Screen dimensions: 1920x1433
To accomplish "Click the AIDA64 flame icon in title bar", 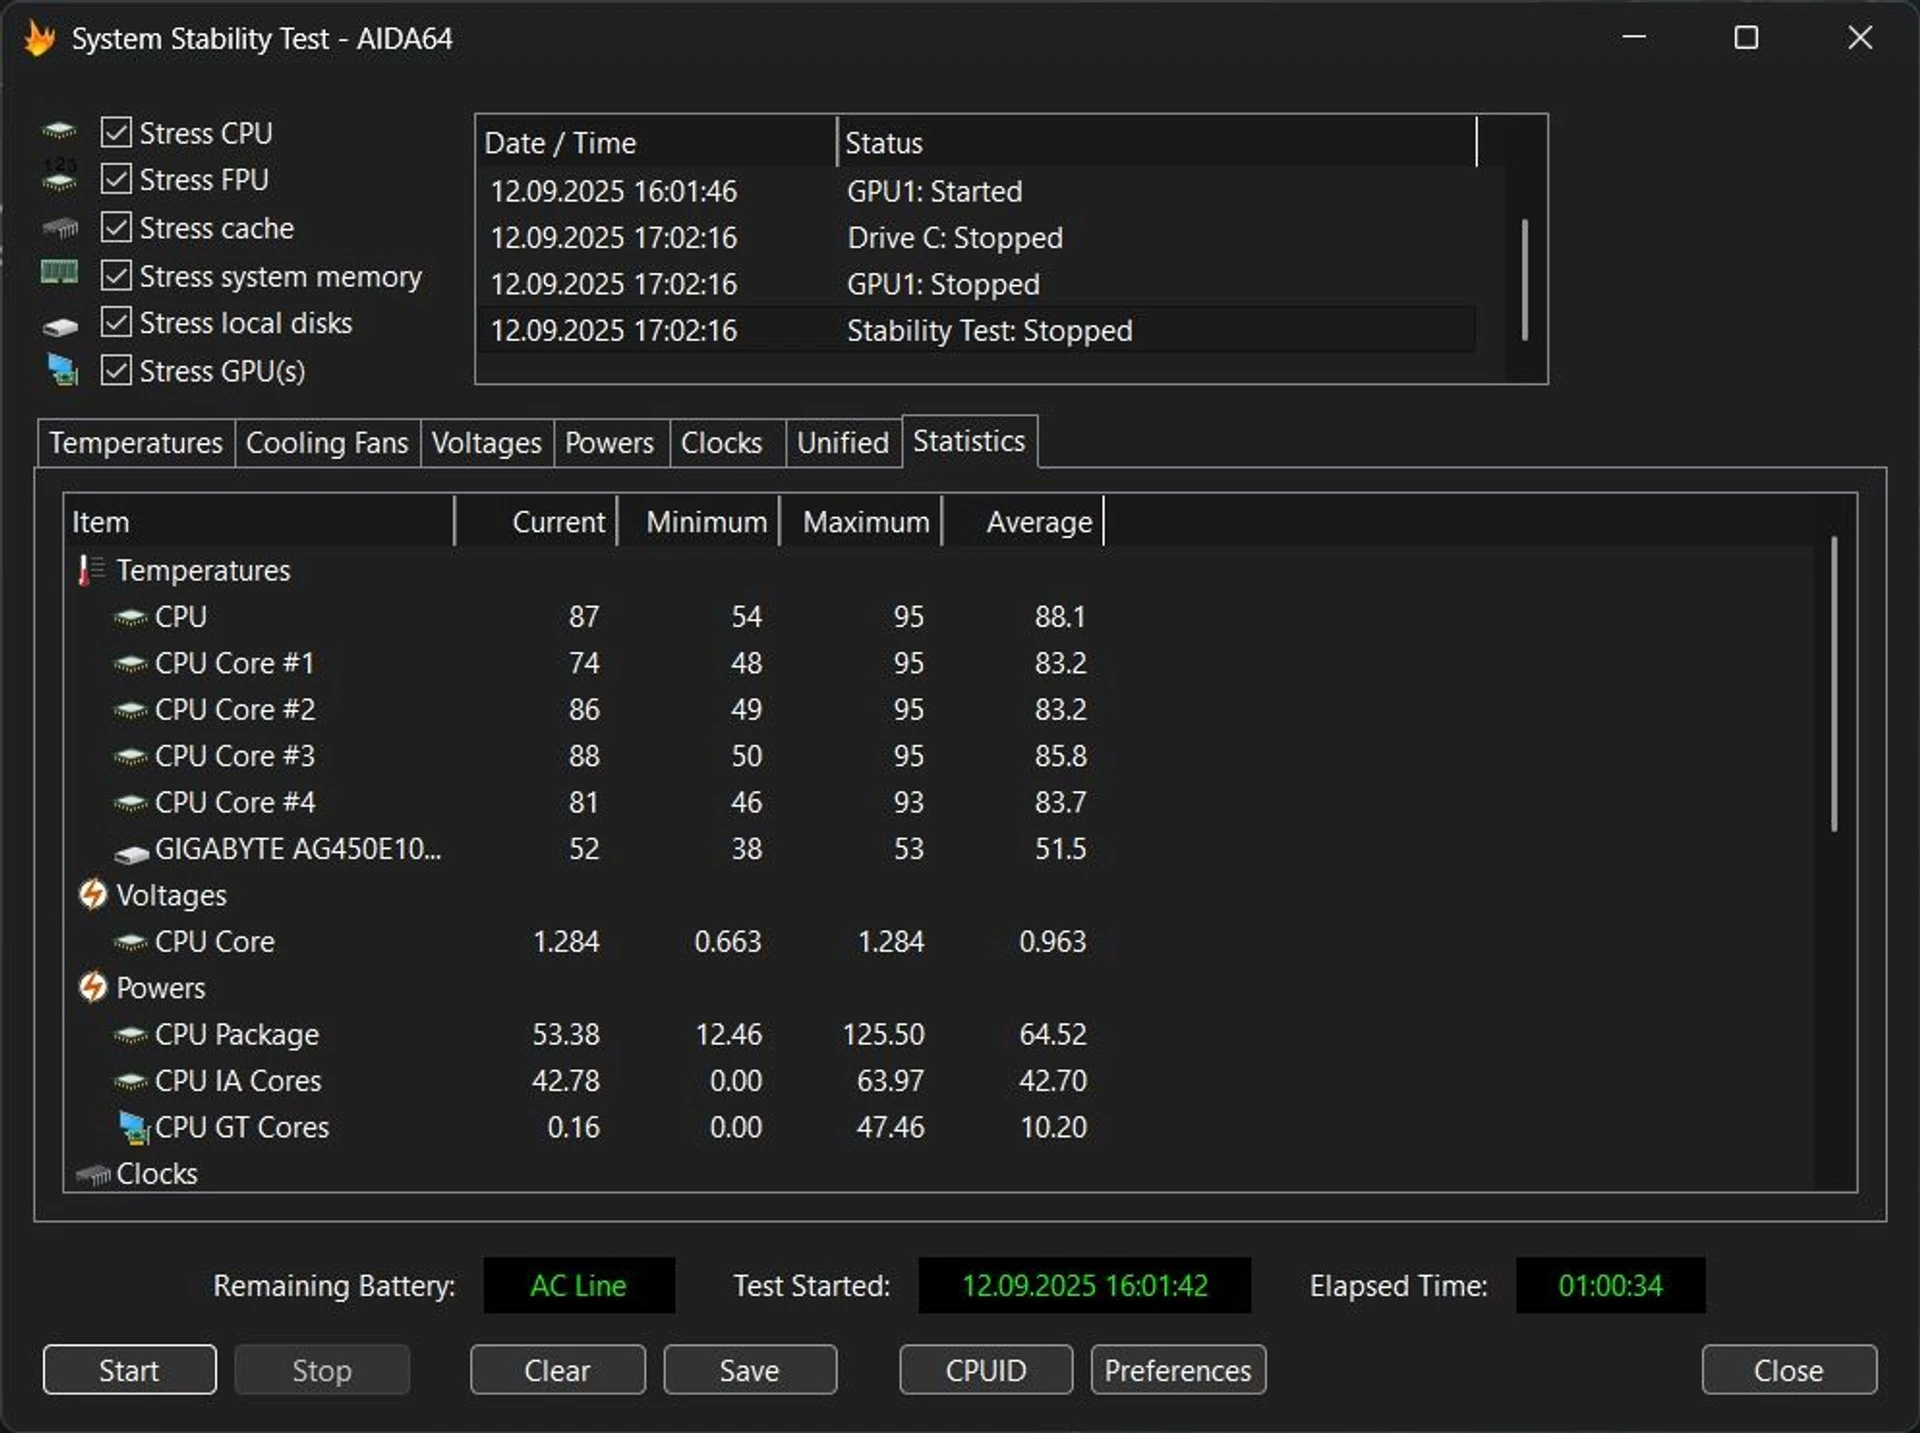I will tap(40, 39).
